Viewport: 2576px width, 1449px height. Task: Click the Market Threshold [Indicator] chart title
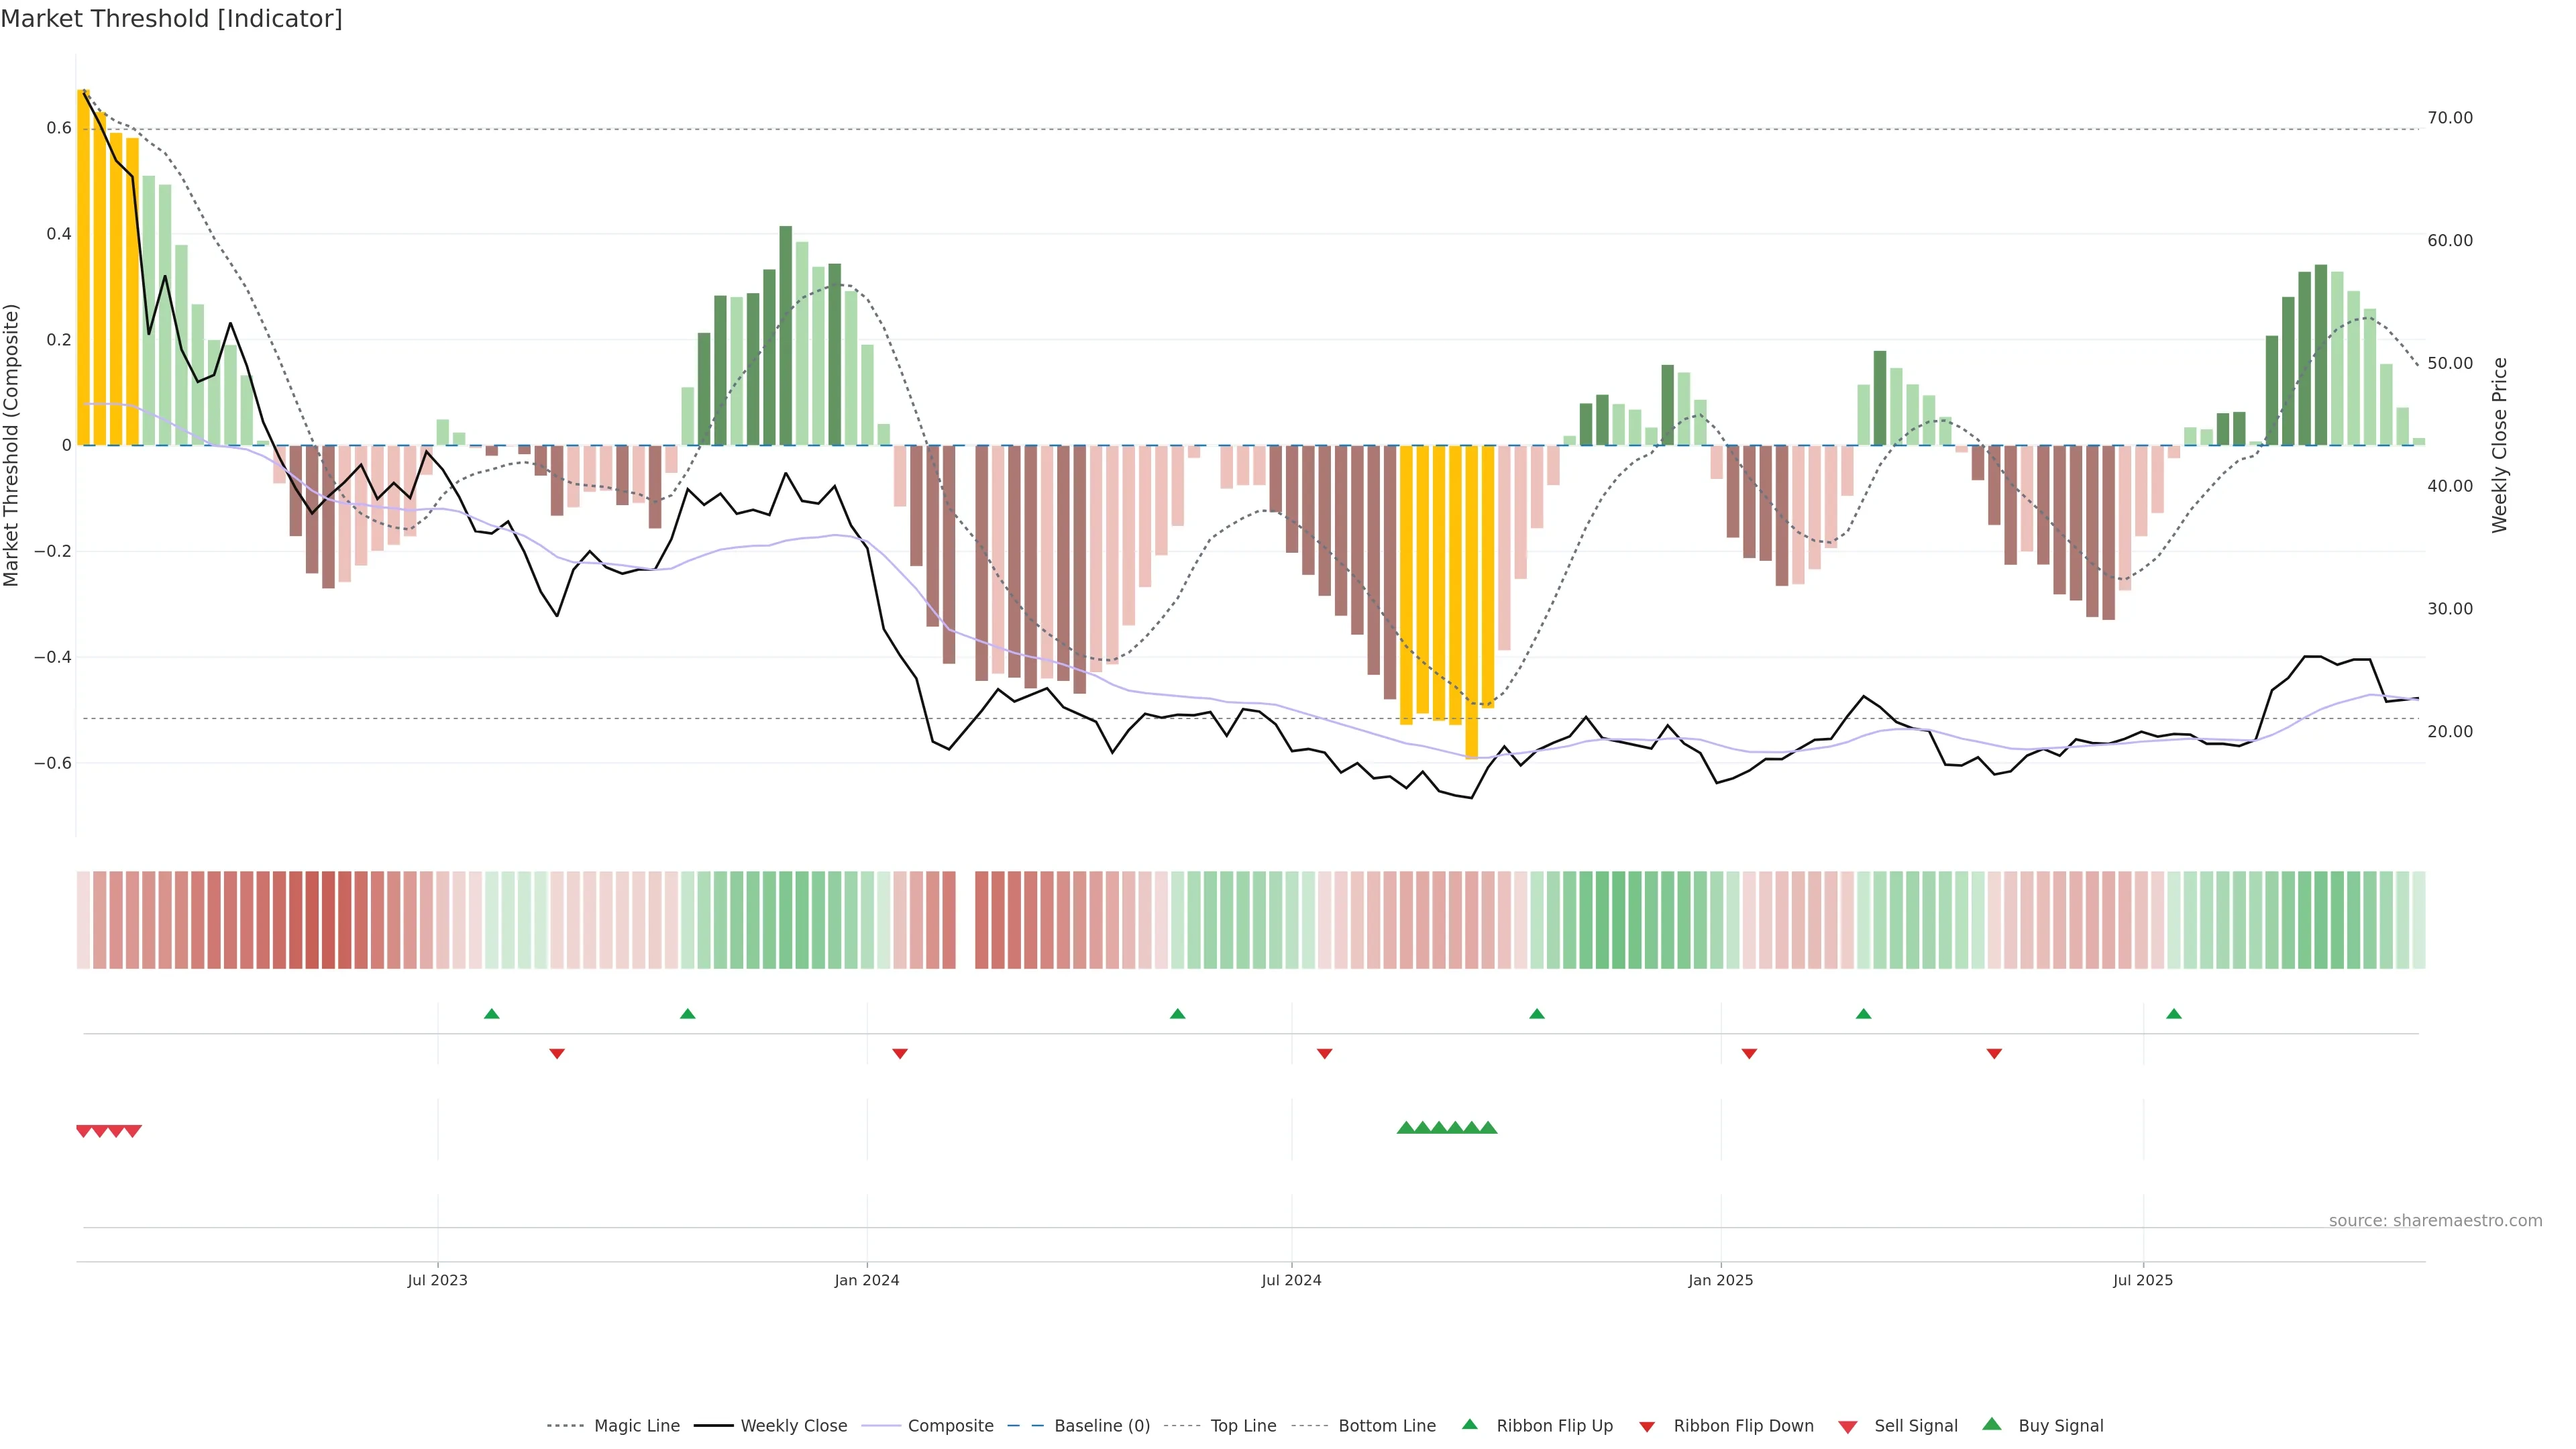point(171,19)
